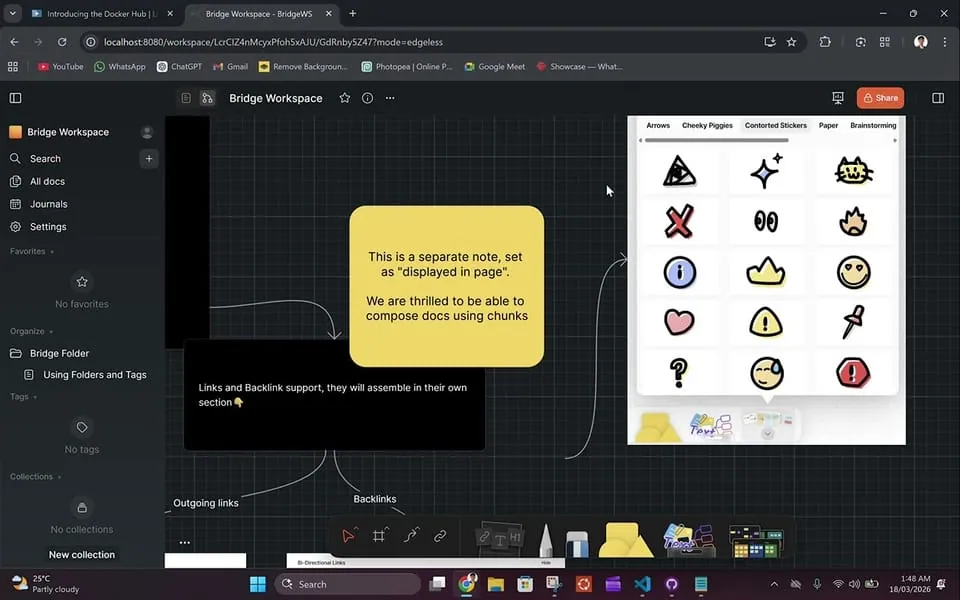Open Search in sidebar

pos(45,159)
